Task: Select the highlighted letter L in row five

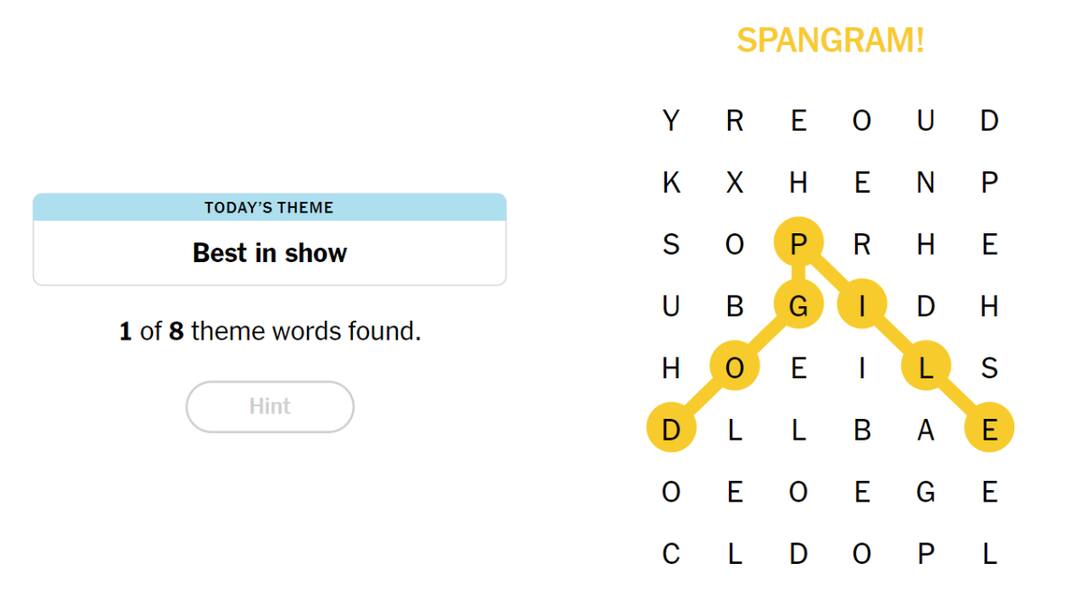Action: 925,368
